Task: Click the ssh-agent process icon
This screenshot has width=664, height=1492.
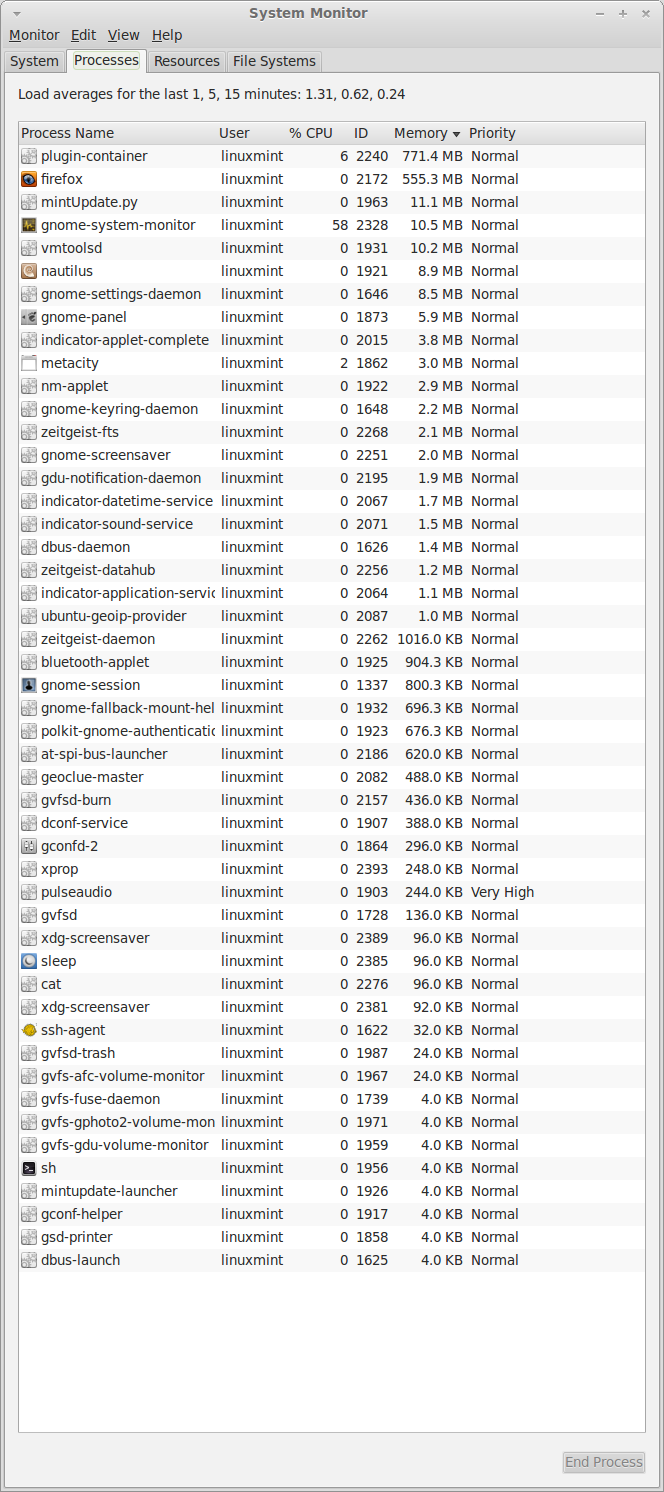Action: (x=29, y=1031)
